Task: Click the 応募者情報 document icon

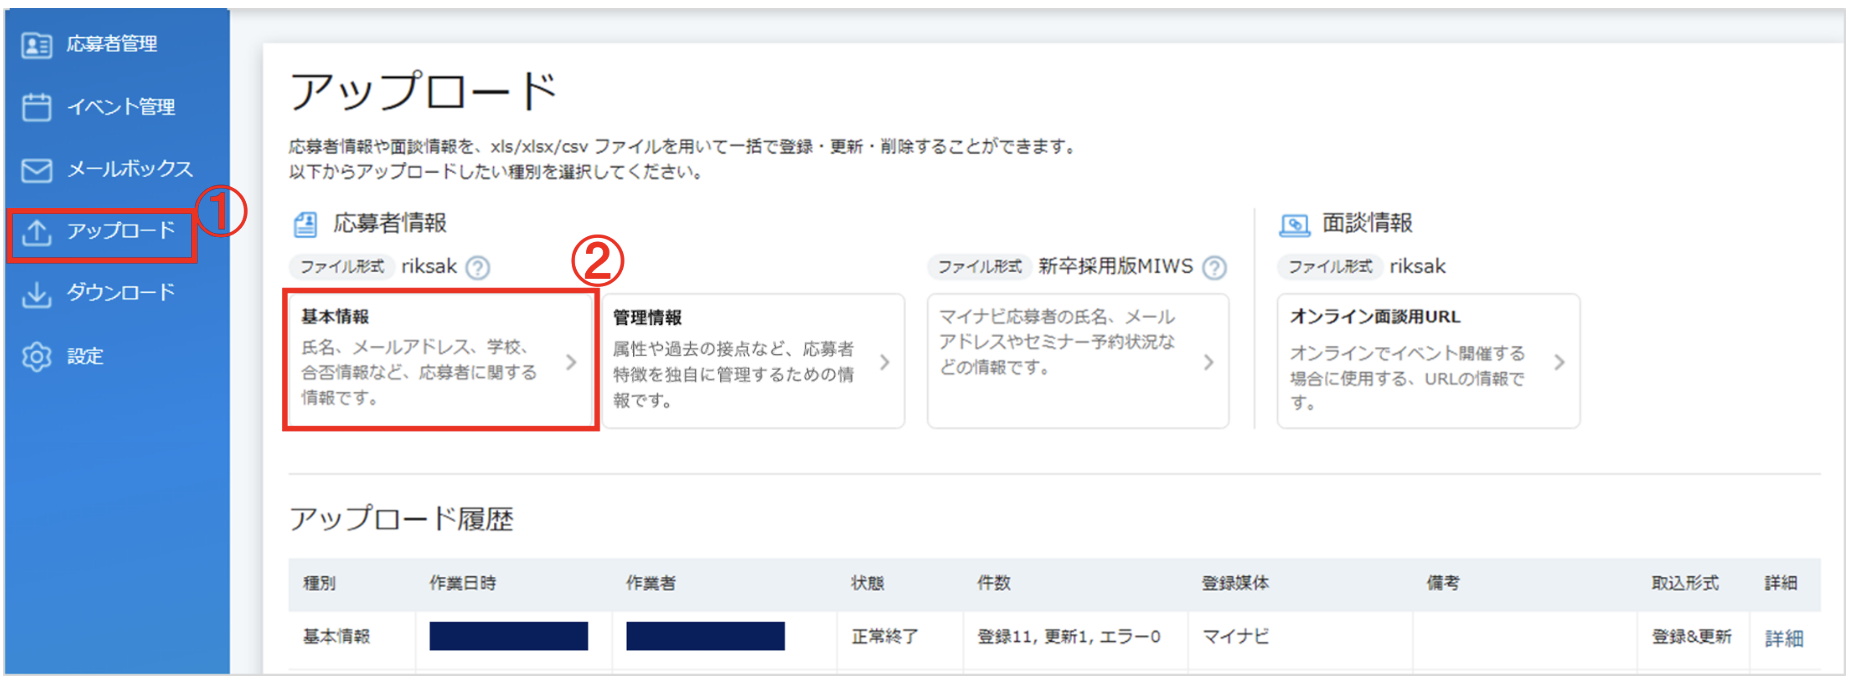Action: 305,224
